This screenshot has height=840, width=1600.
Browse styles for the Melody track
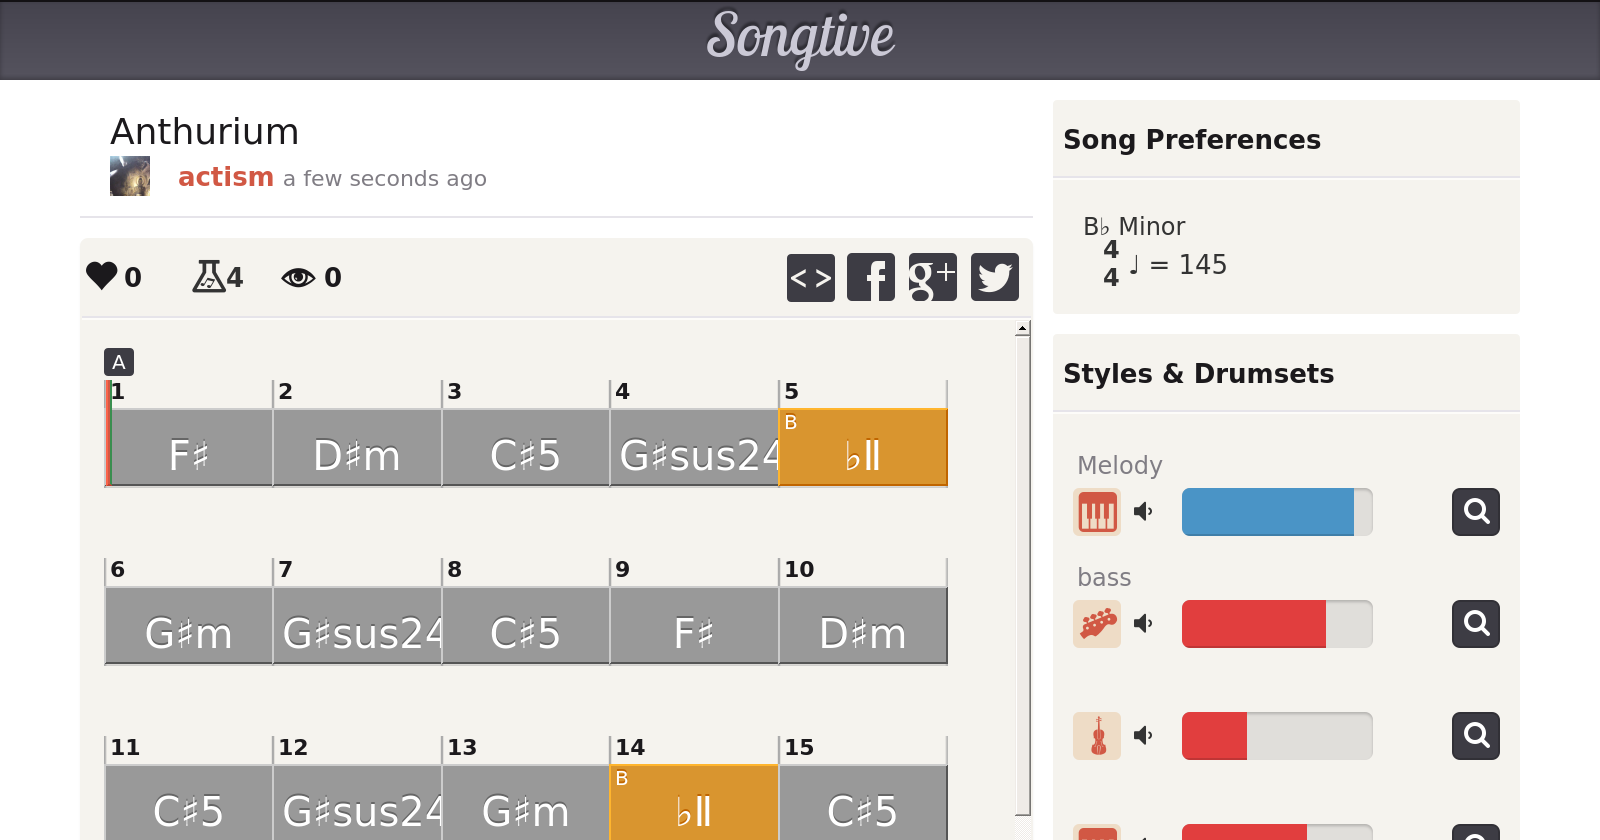point(1475,512)
